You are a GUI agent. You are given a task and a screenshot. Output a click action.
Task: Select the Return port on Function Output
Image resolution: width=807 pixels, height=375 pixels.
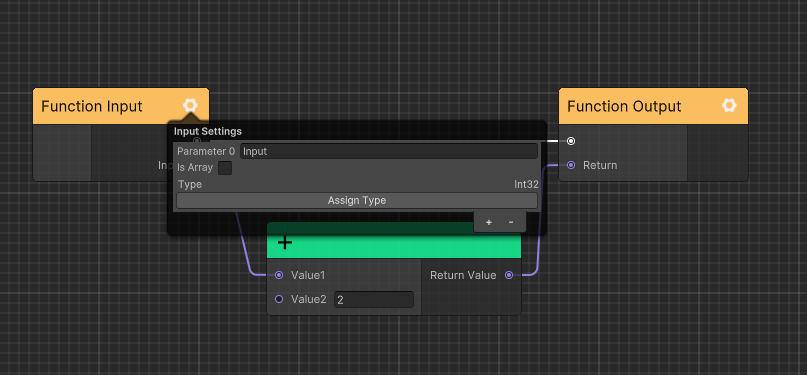(x=571, y=165)
